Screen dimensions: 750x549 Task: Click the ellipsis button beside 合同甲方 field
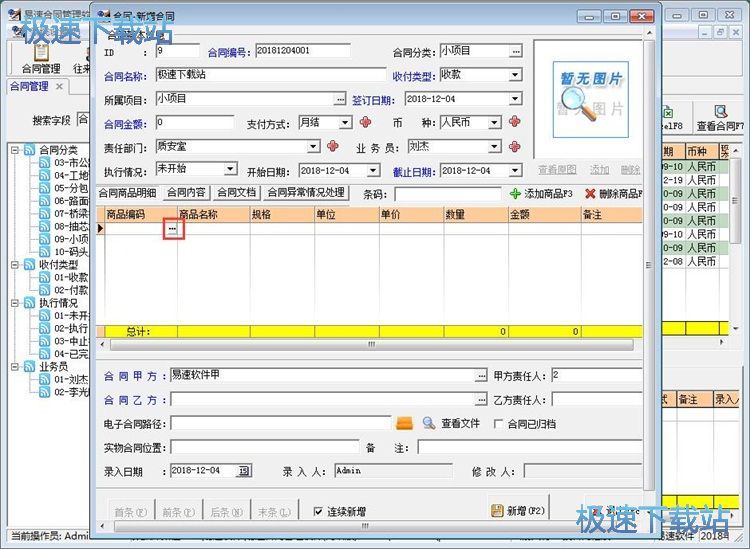click(481, 376)
